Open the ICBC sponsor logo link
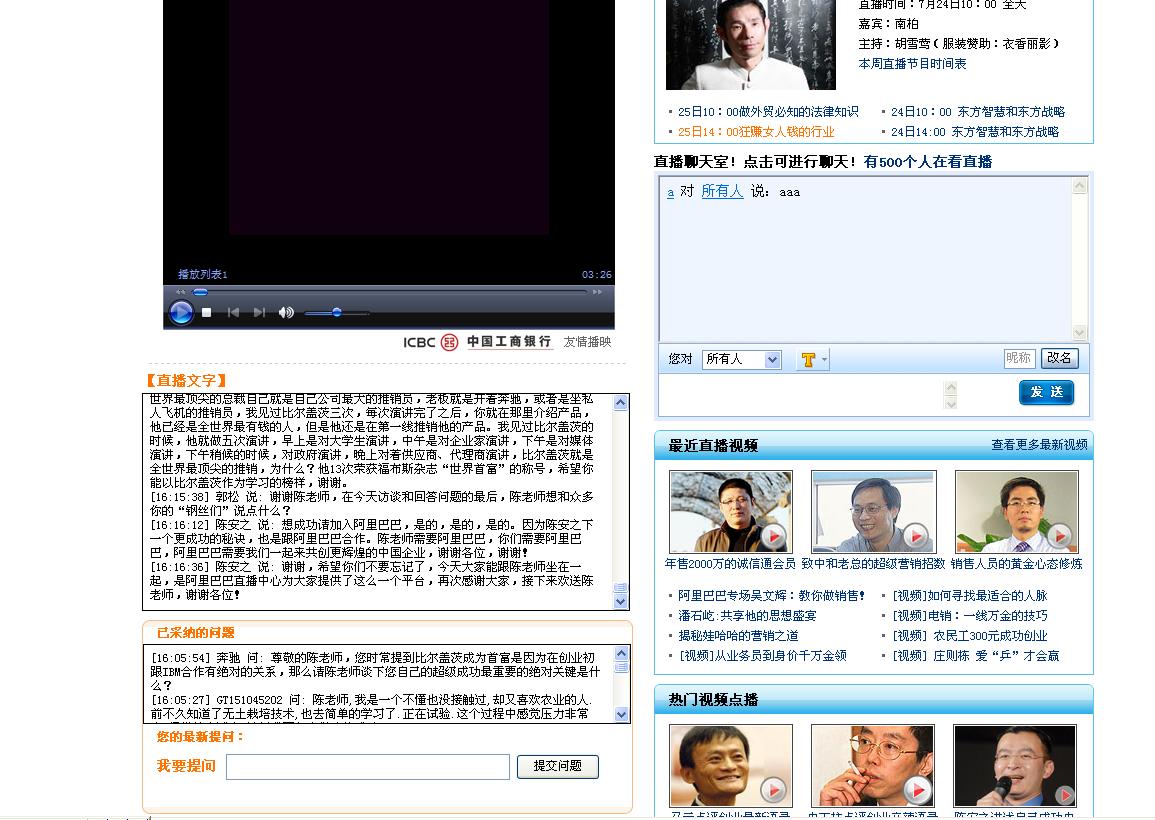The width and height of the screenshot is (1155, 820). point(477,342)
